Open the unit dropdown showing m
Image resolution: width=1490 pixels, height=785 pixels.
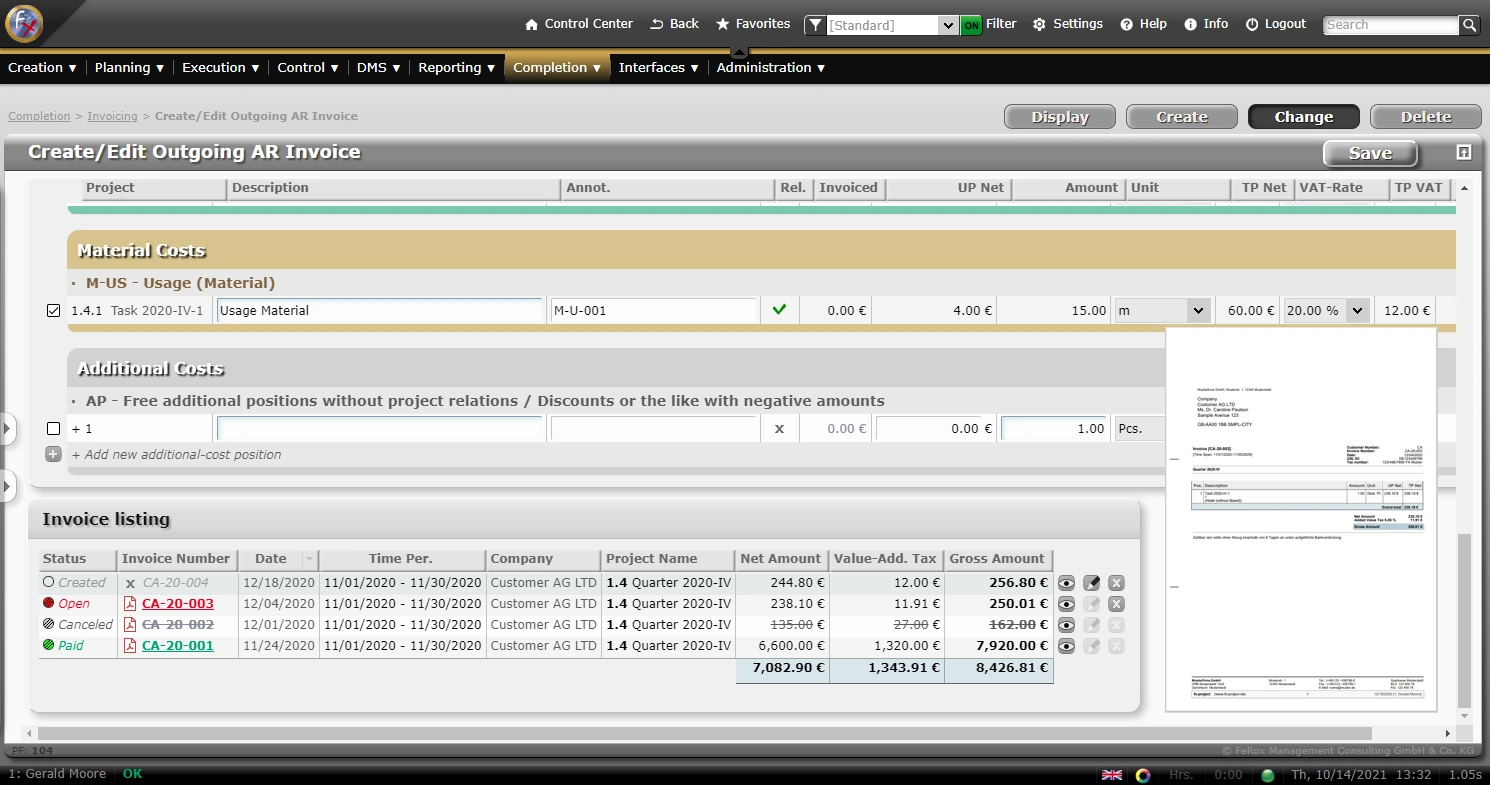(x=1197, y=311)
